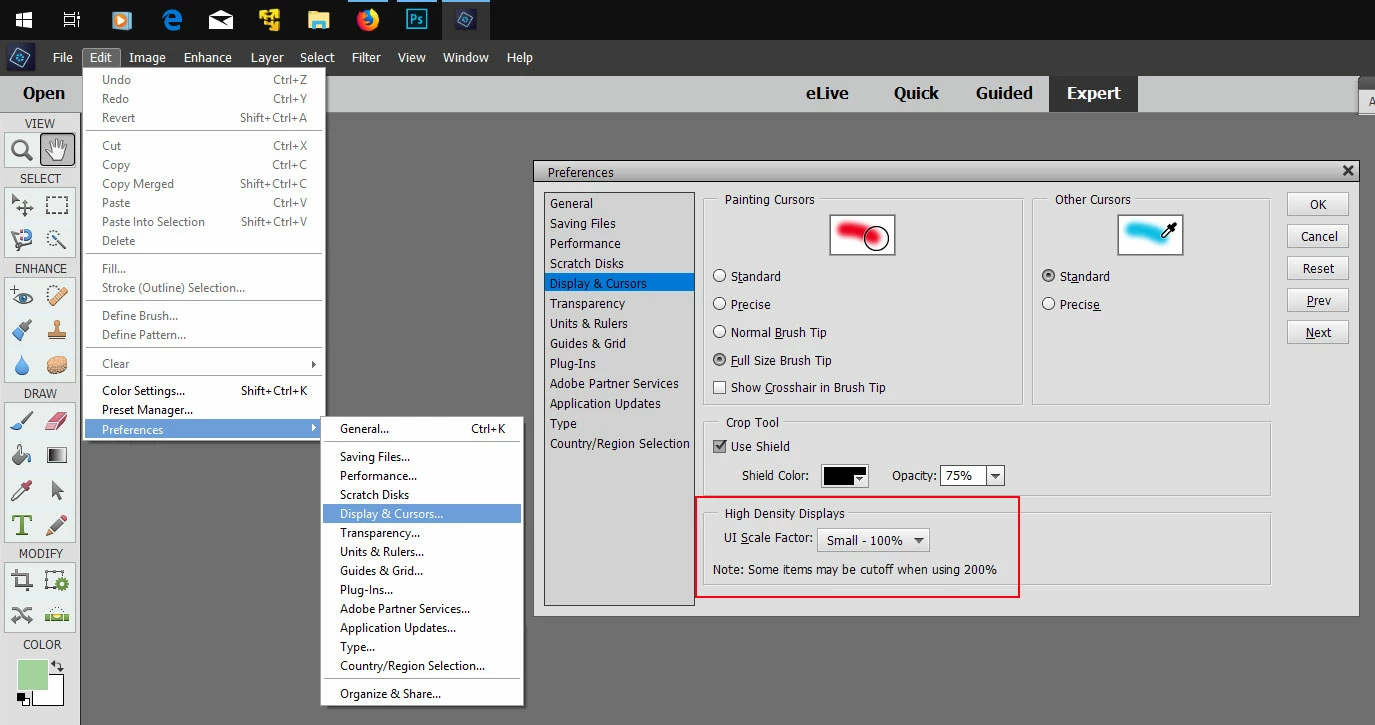Choose Precise painting cursor

click(720, 304)
